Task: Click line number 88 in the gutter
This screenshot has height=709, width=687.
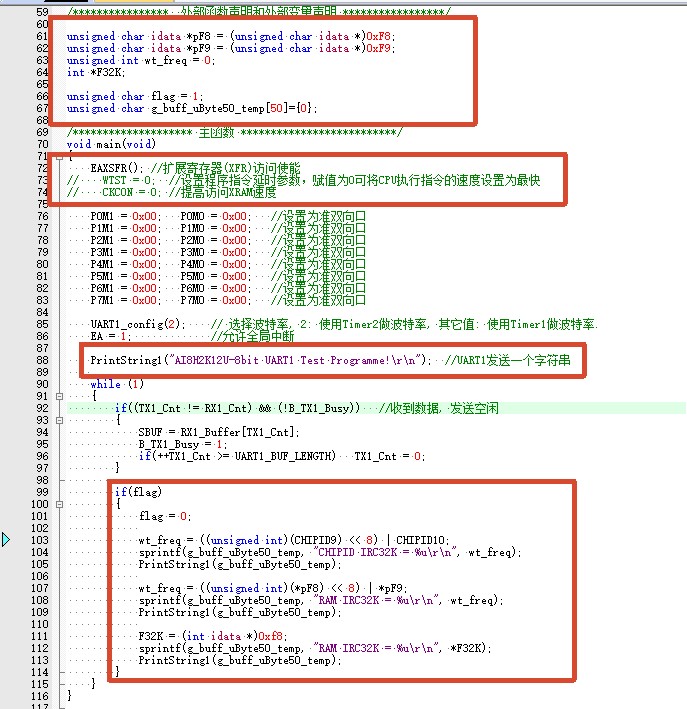Action: click(x=42, y=360)
